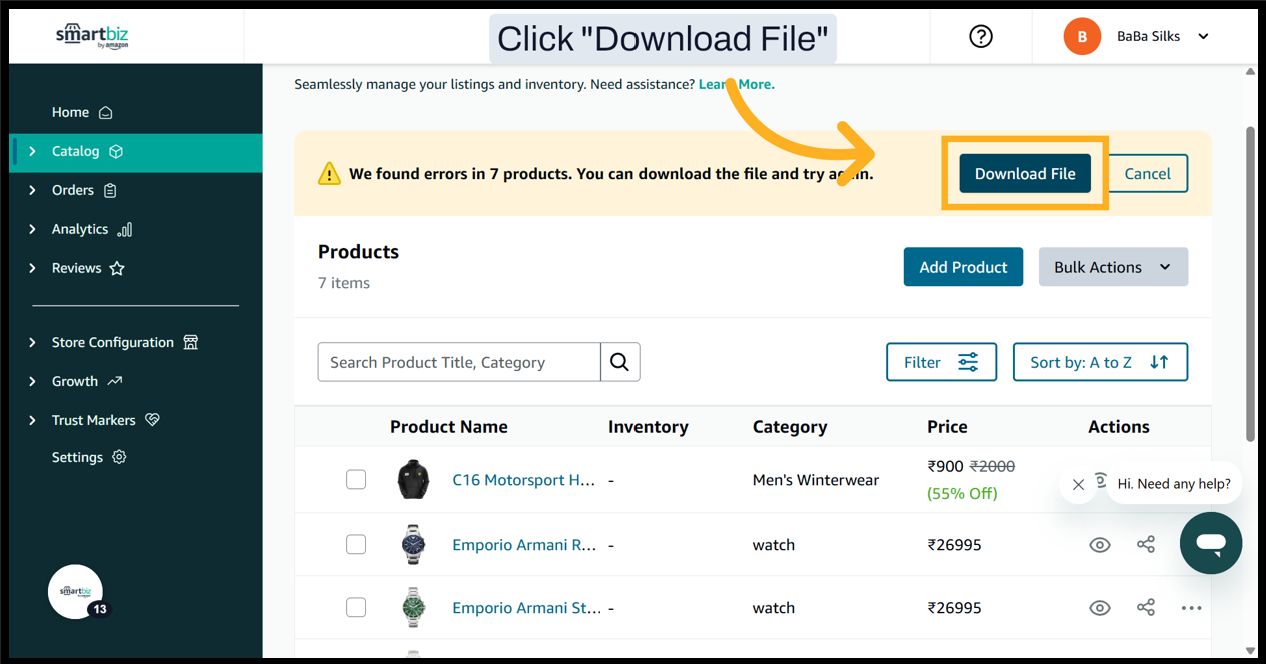Go to Analytics in sidebar
The image size is (1266, 664).
pos(80,229)
